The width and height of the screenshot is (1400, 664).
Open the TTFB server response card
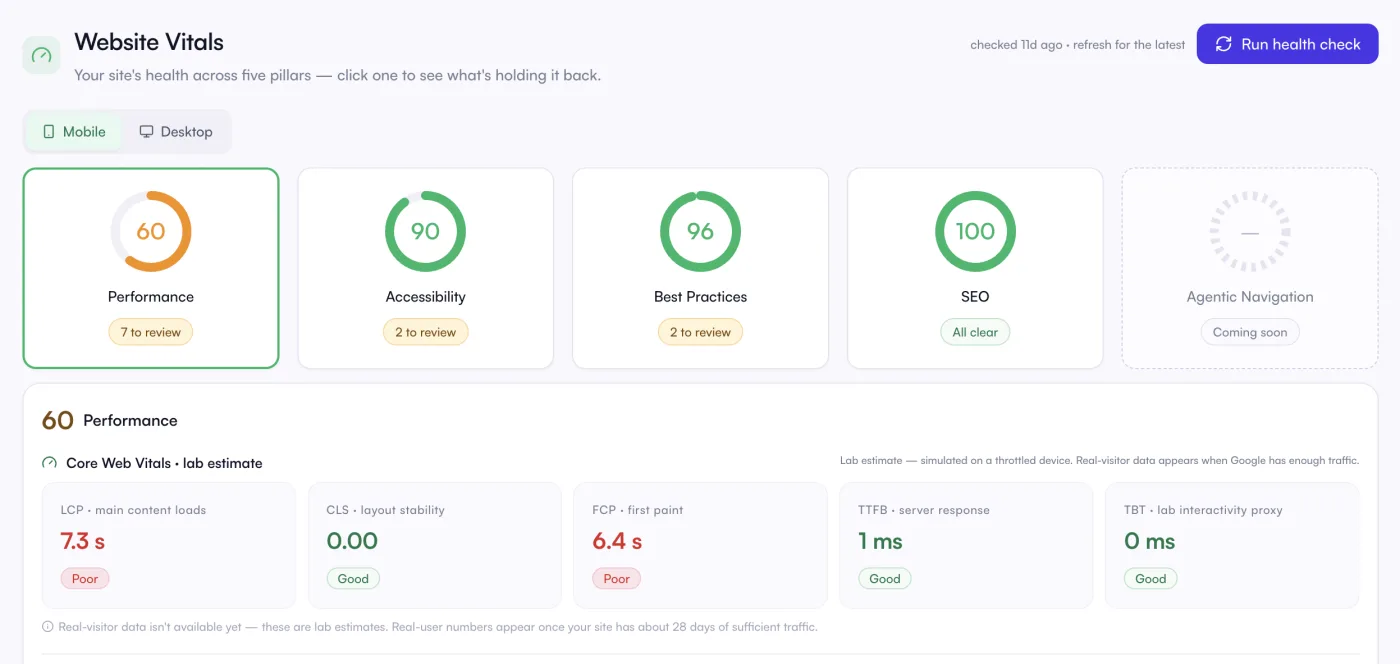click(966, 545)
